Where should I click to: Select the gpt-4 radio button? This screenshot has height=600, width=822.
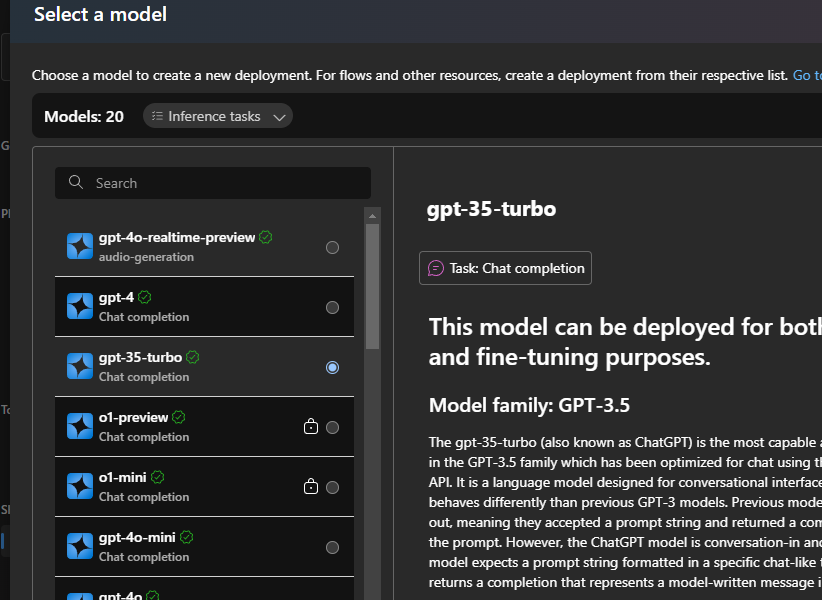click(332, 307)
